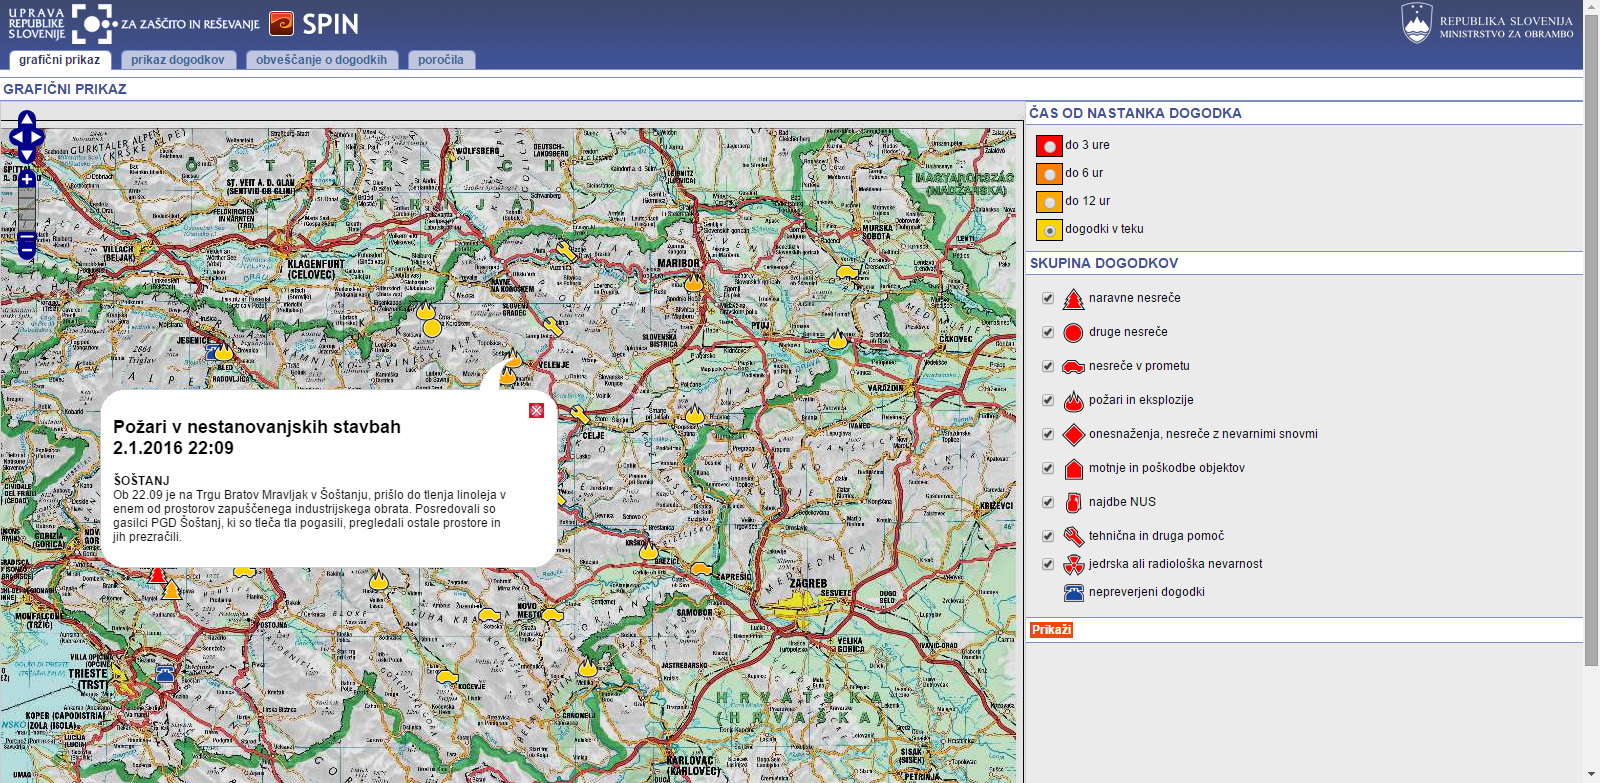The height and width of the screenshot is (783, 1600).
Task: Open the car accident marker near Murska Sobota
Action: pyautogui.click(x=848, y=270)
